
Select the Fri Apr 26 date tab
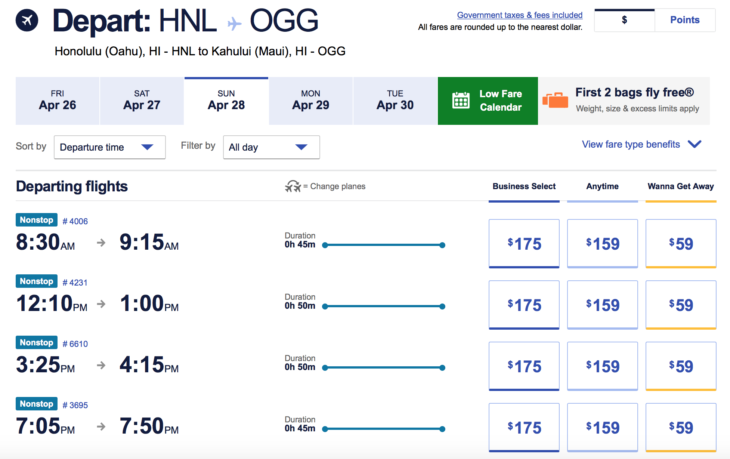coord(57,101)
